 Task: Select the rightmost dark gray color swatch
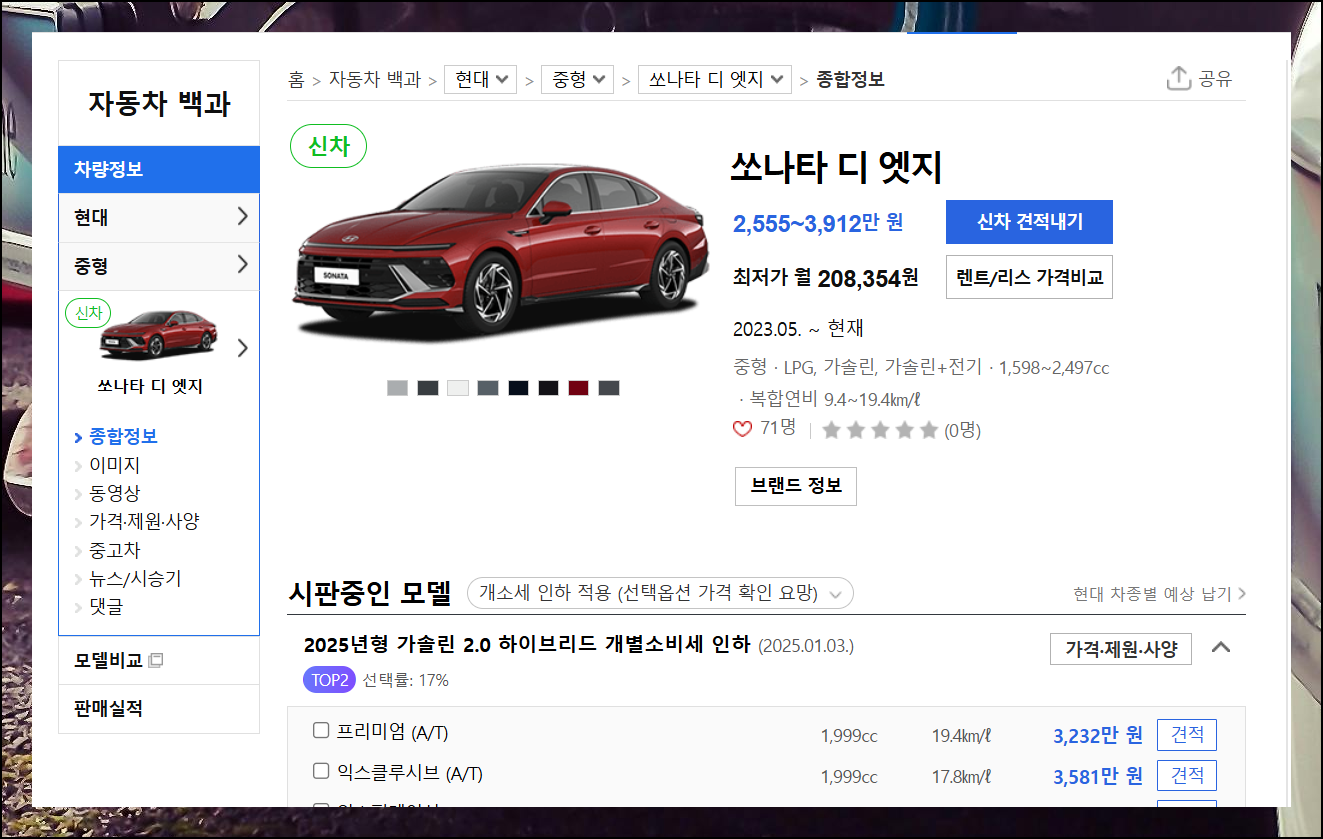tap(608, 388)
